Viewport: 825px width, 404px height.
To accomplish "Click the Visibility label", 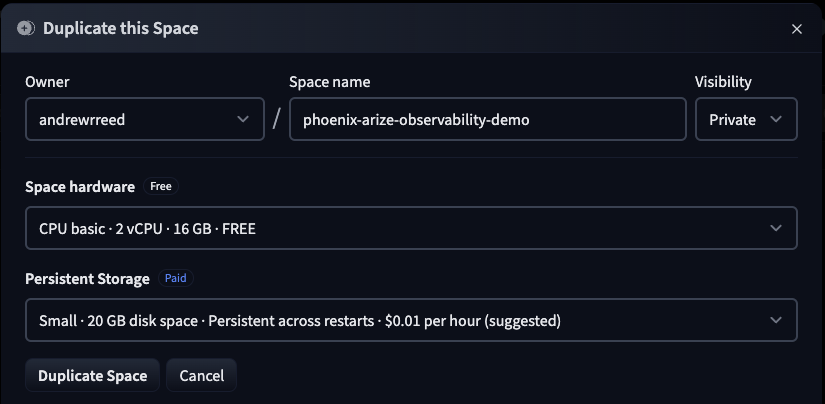I will [x=723, y=82].
